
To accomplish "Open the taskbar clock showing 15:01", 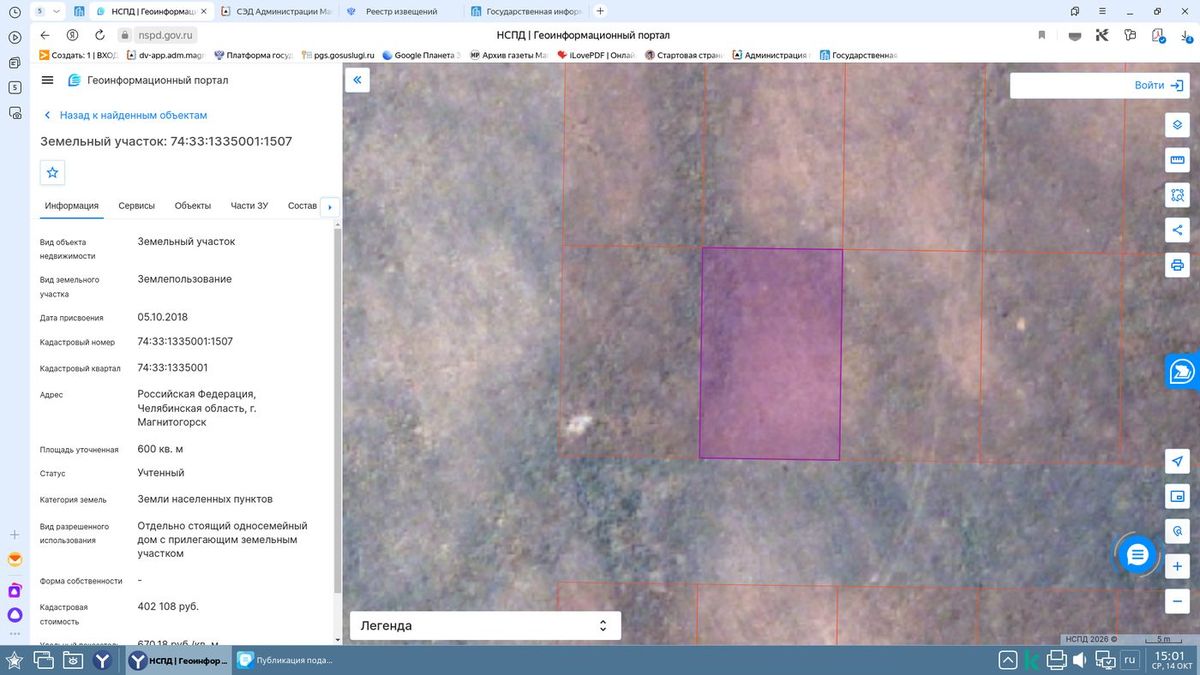I will [1170, 660].
